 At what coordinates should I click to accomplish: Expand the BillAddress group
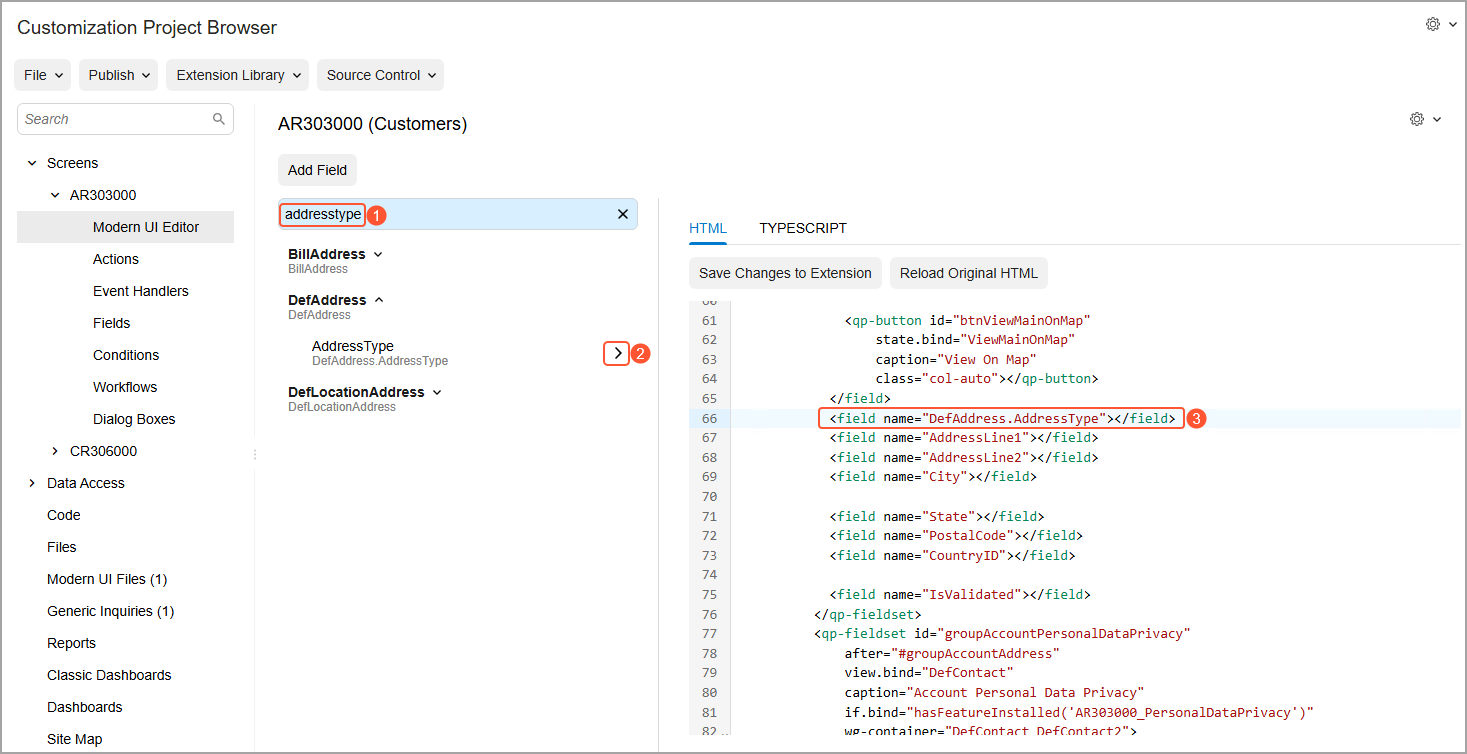pyautogui.click(x=378, y=254)
